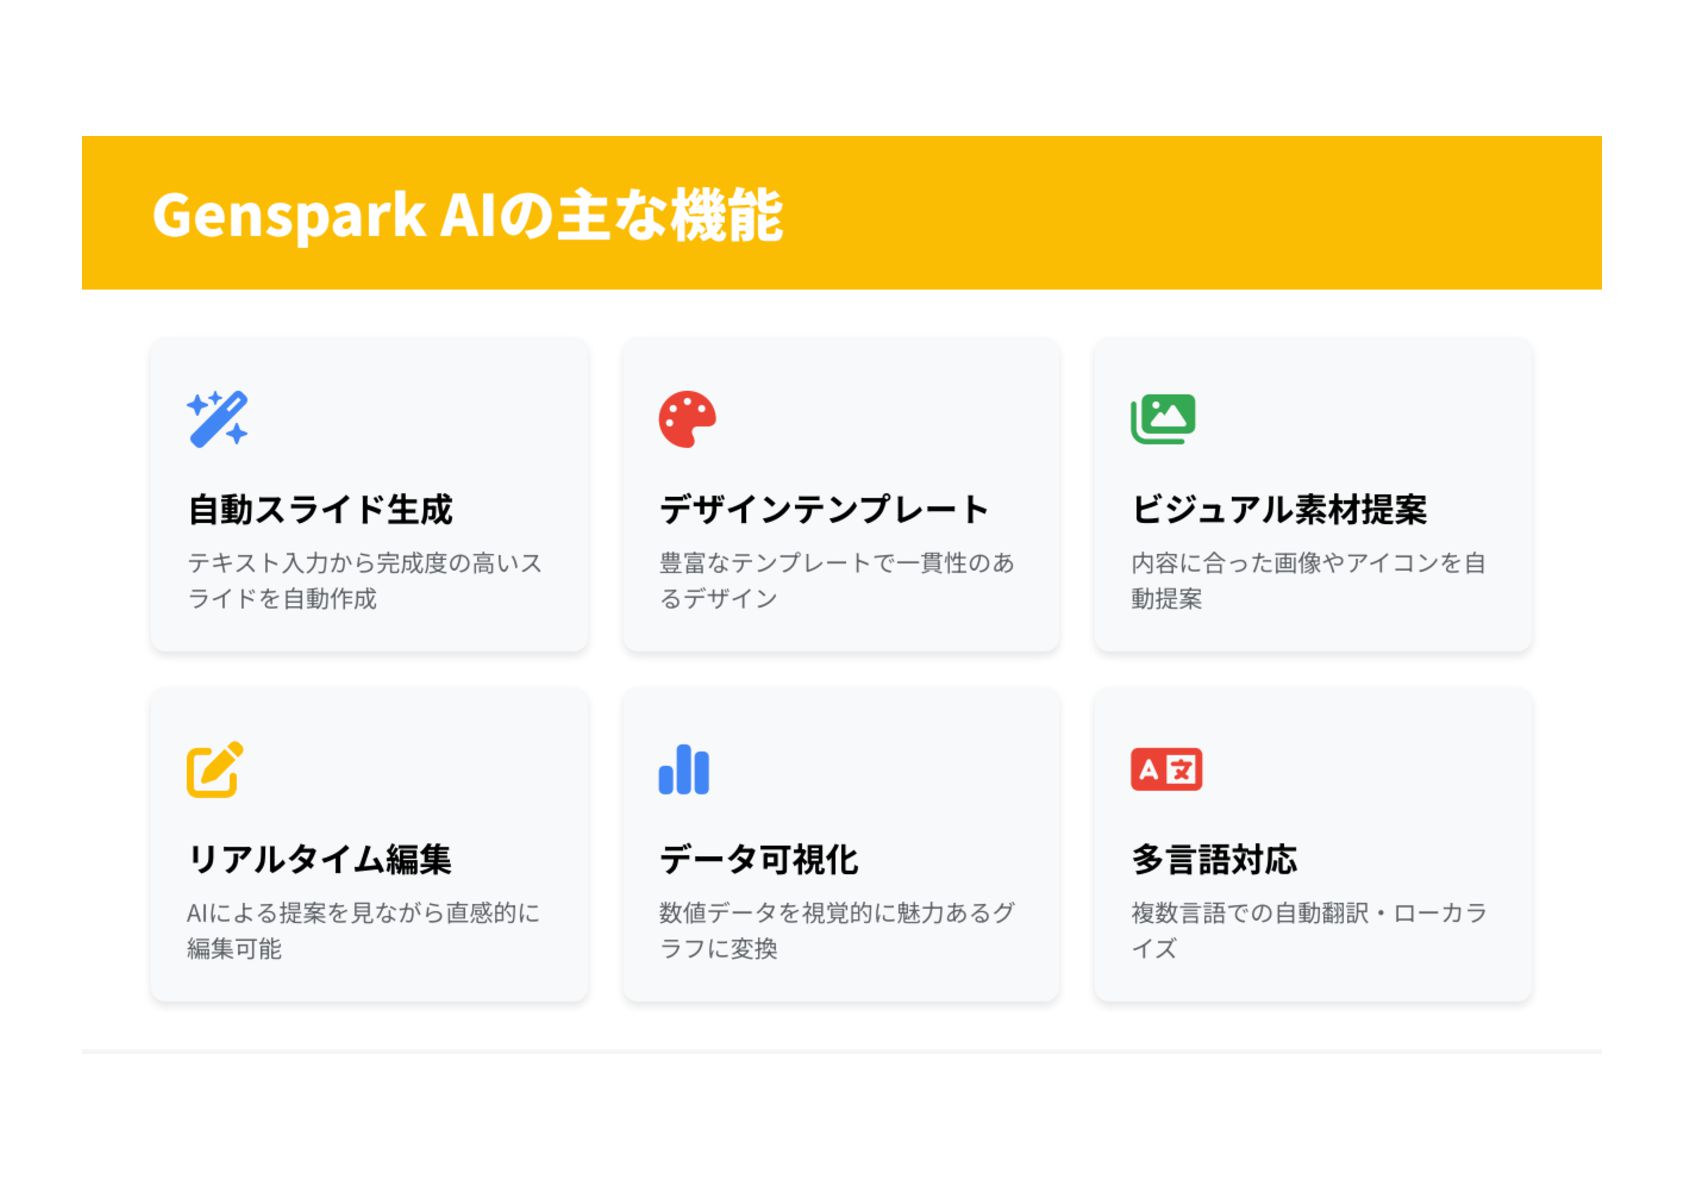Click the green image gallery icon
The width and height of the screenshot is (1684, 1190).
point(1163,419)
